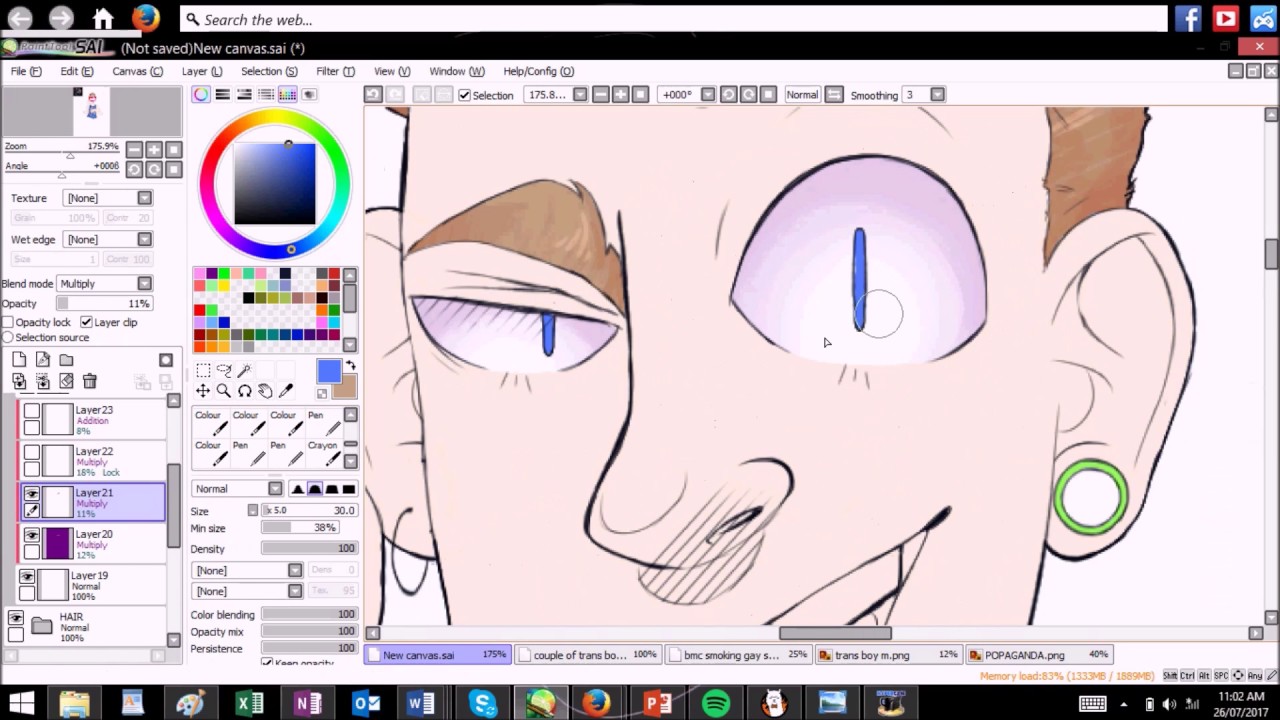1280x720 pixels.
Task: Clear the layer with eraser icon
Action: click(x=66, y=381)
